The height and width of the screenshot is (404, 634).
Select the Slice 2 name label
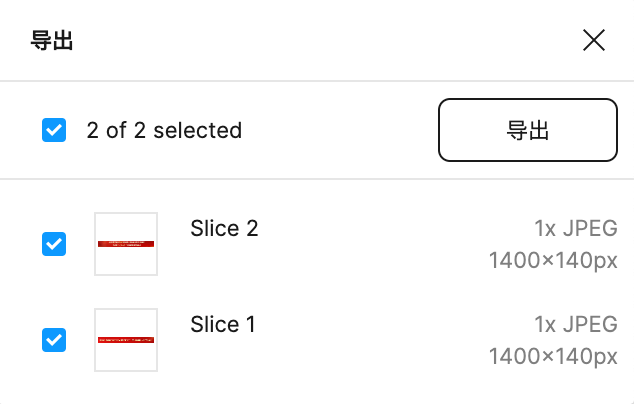pos(224,228)
